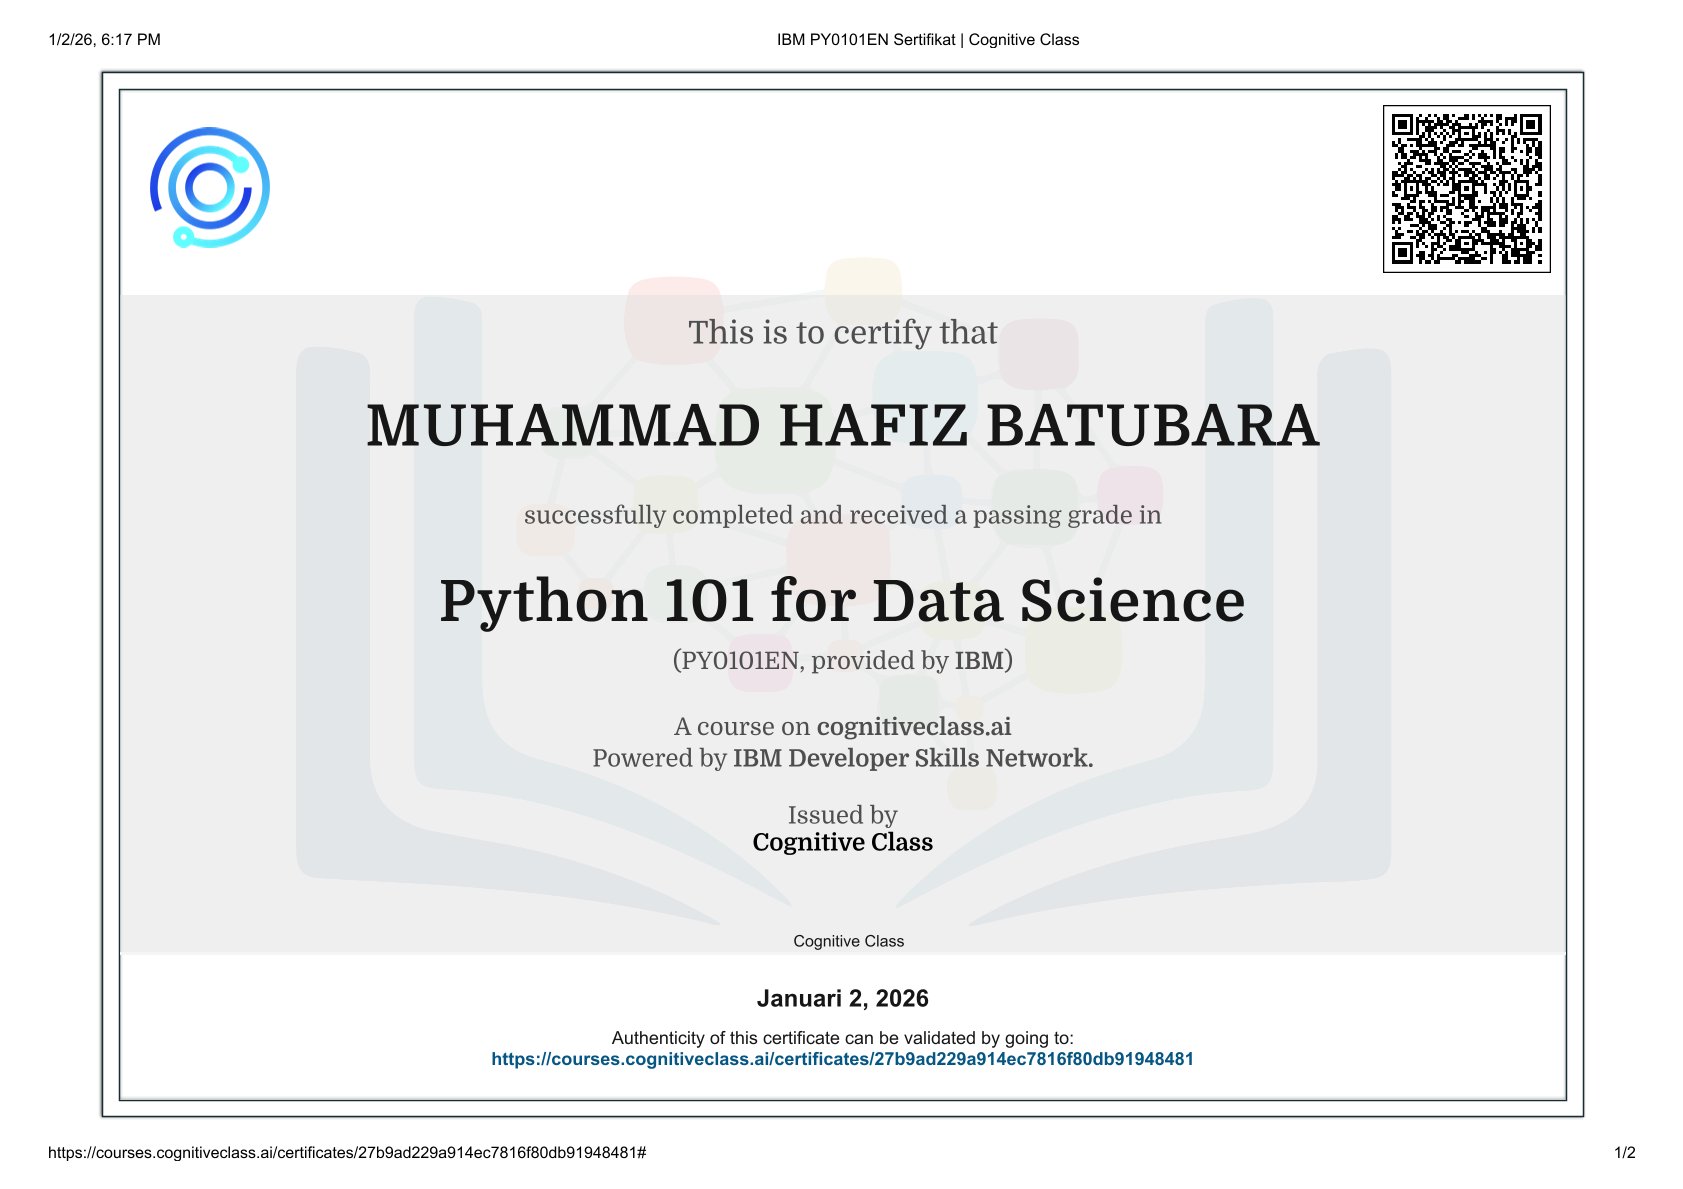Open the certificate validation URL link
The width and height of the screenshot is (1683, 1189).
(x=842, y=1059)
